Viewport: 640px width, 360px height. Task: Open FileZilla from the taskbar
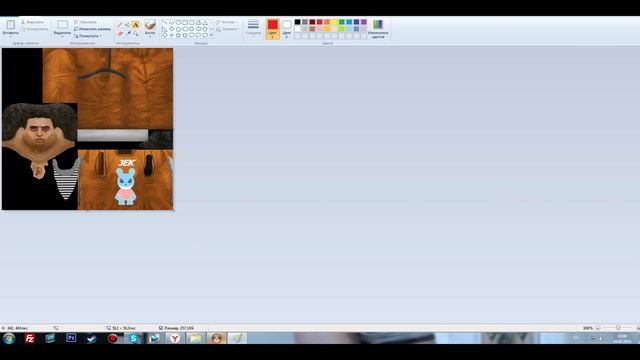click(29, 338)
